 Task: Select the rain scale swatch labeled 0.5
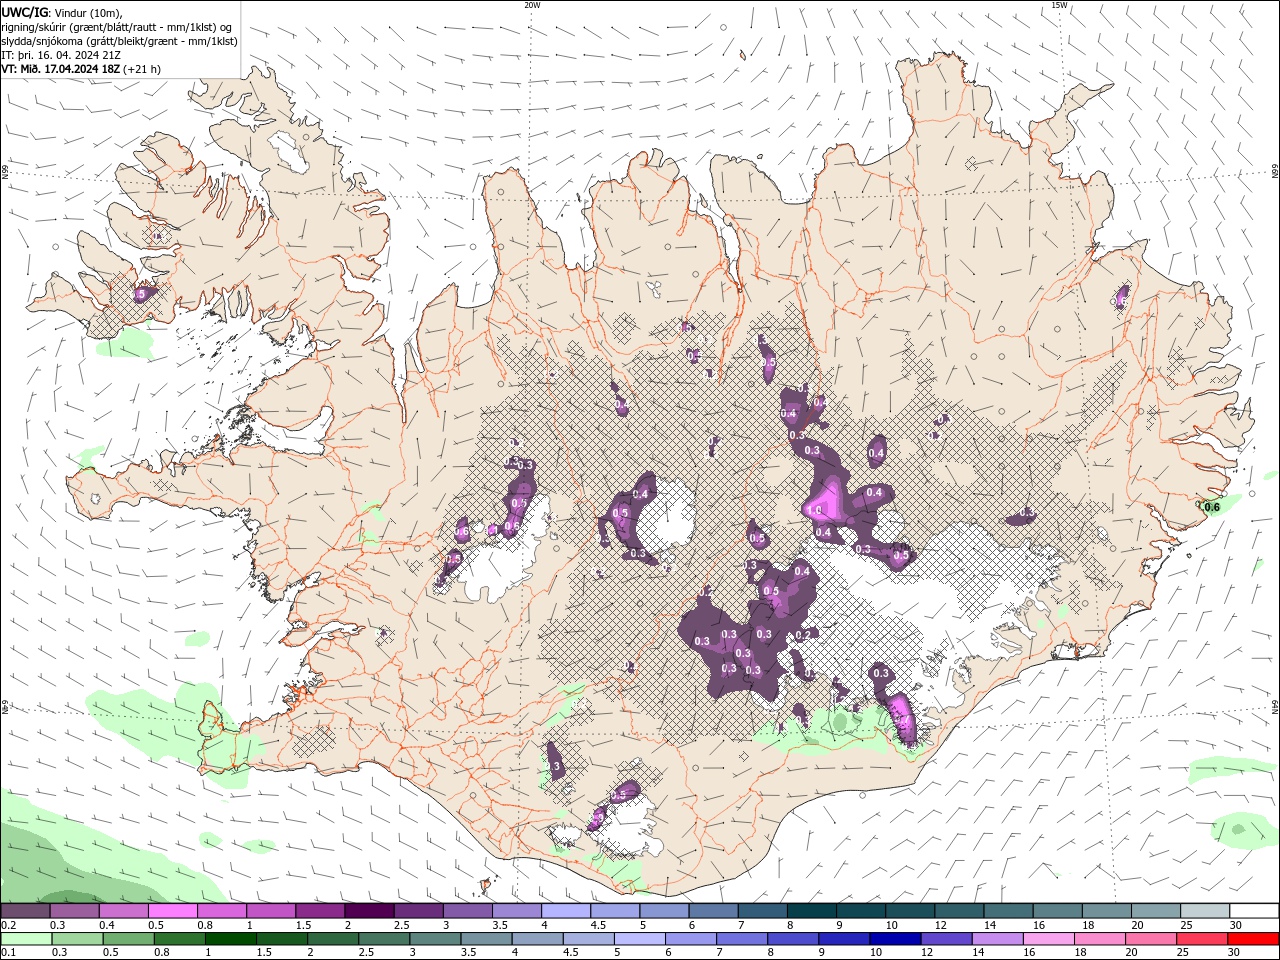128,939
